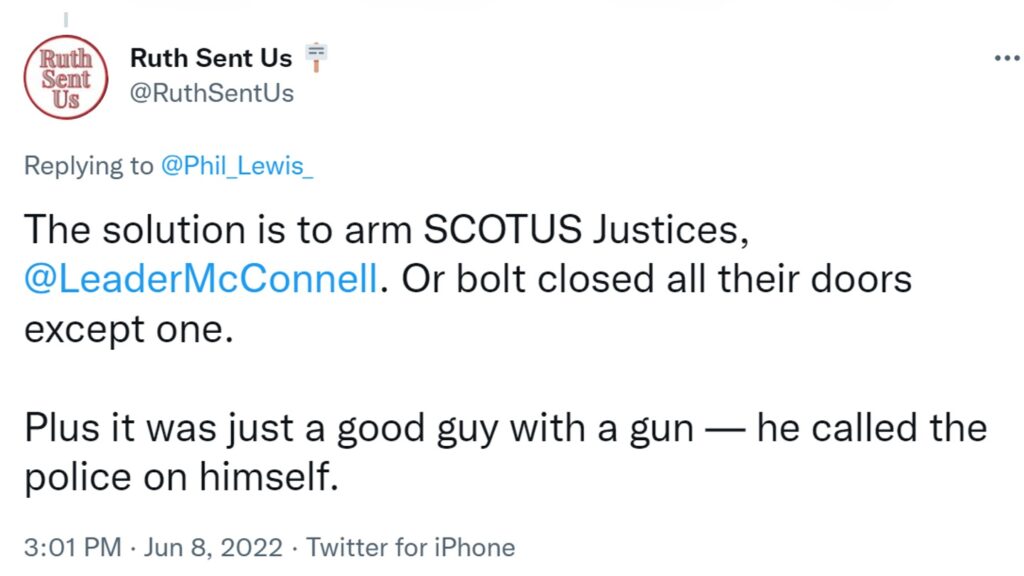Viewport: 1024px width, 576px height.
Task: Click the words 'except one.' in the tweet
Action: 129,330
